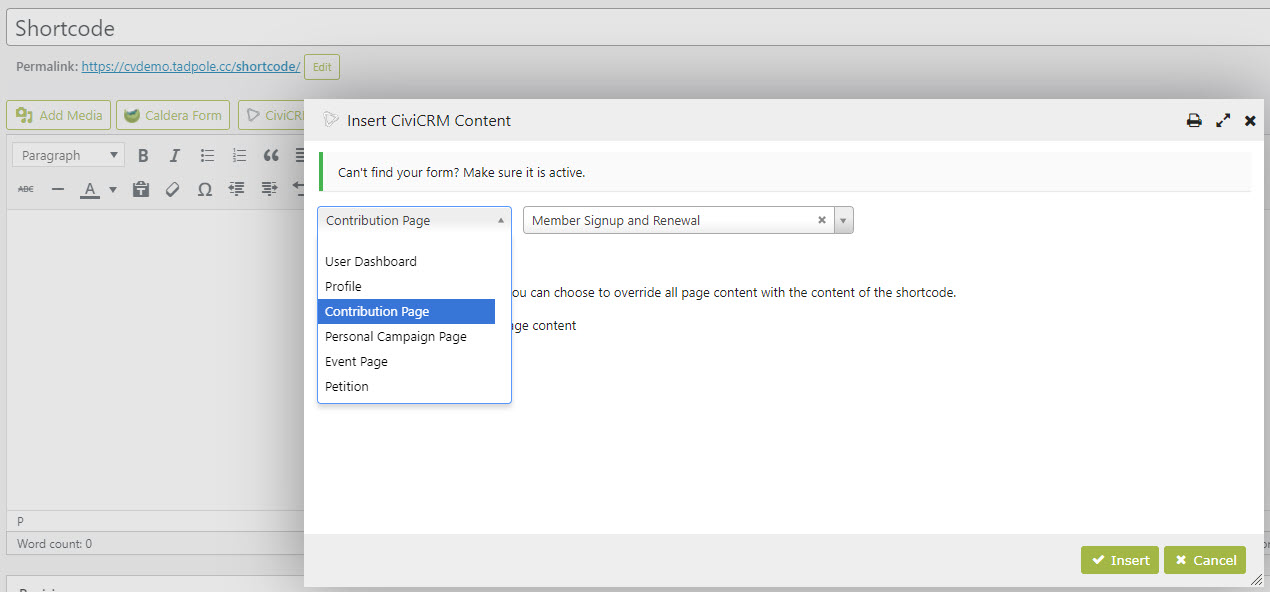The image size is (1270, 592).
Task: Click the CiviCRM button behind dialog
Action: click(272, 115)
